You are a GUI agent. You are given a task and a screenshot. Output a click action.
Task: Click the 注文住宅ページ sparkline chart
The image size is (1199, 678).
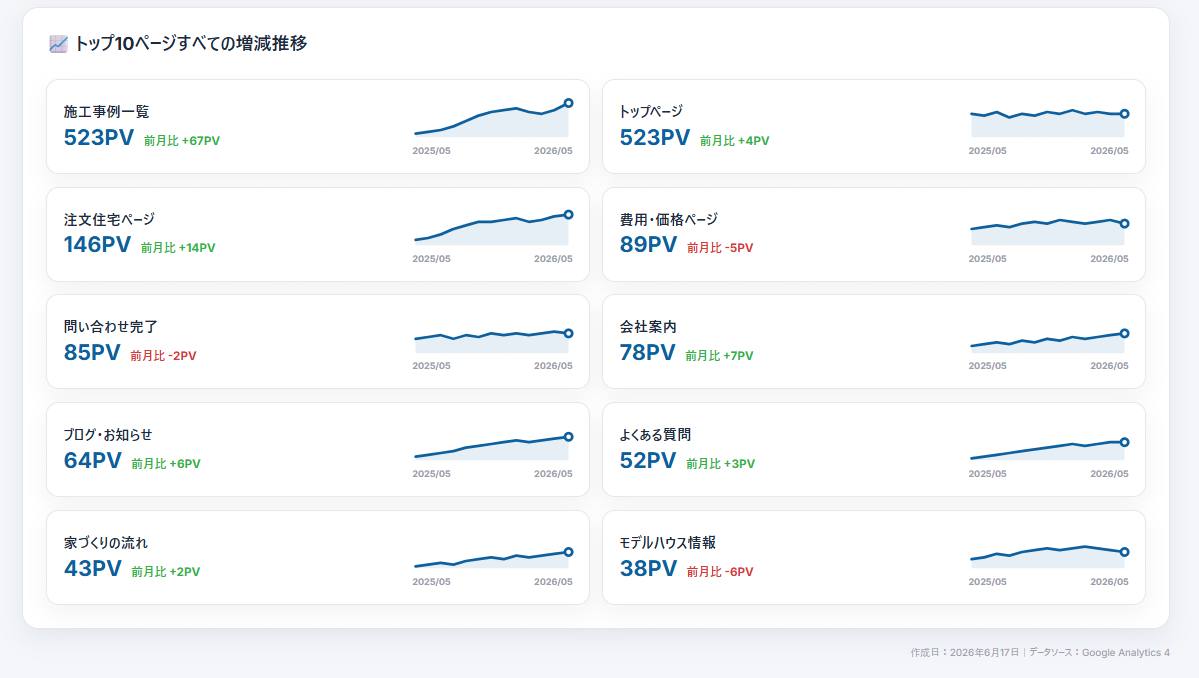(492, 228)
